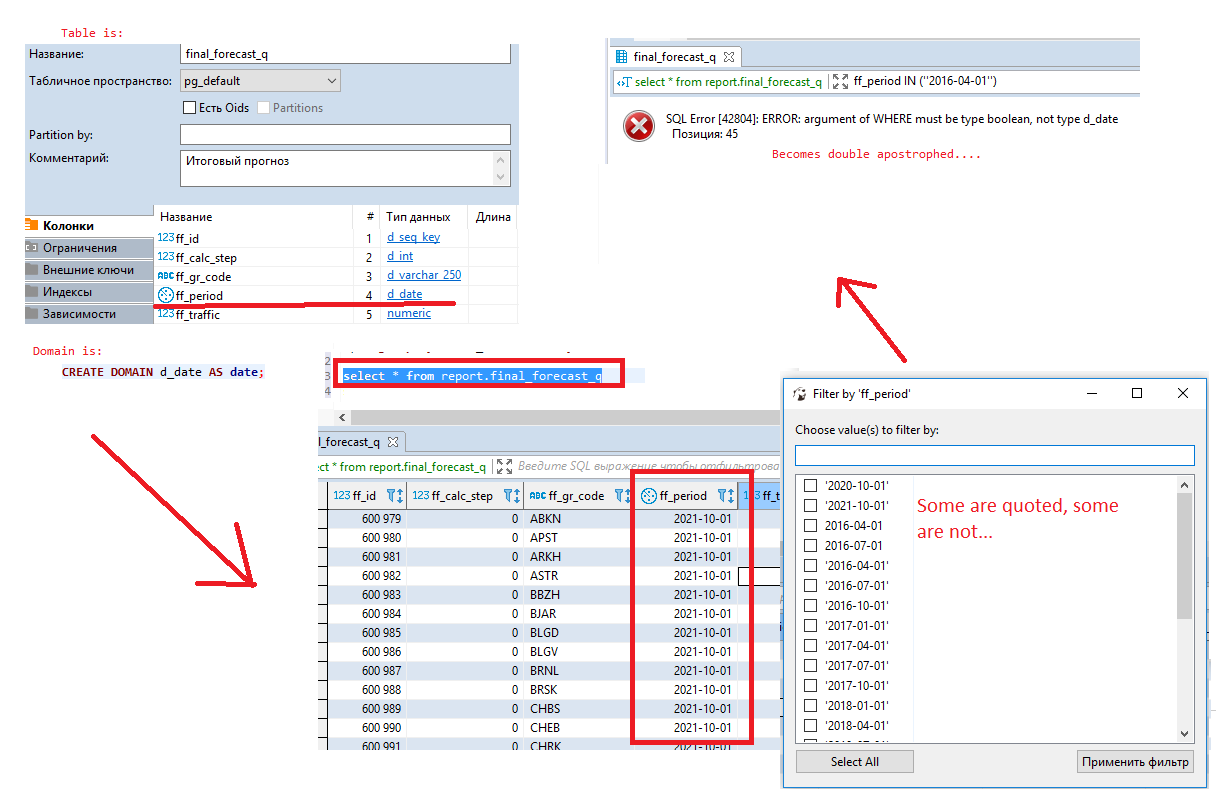Click the Partition by input field

pyautogui.click(x=345, y=134)
